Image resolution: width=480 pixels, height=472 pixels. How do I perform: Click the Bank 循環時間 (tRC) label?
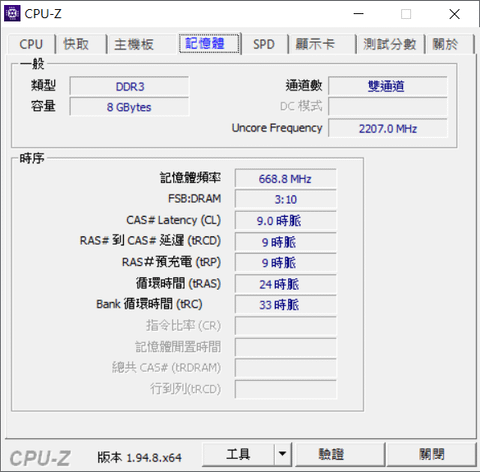149,304
